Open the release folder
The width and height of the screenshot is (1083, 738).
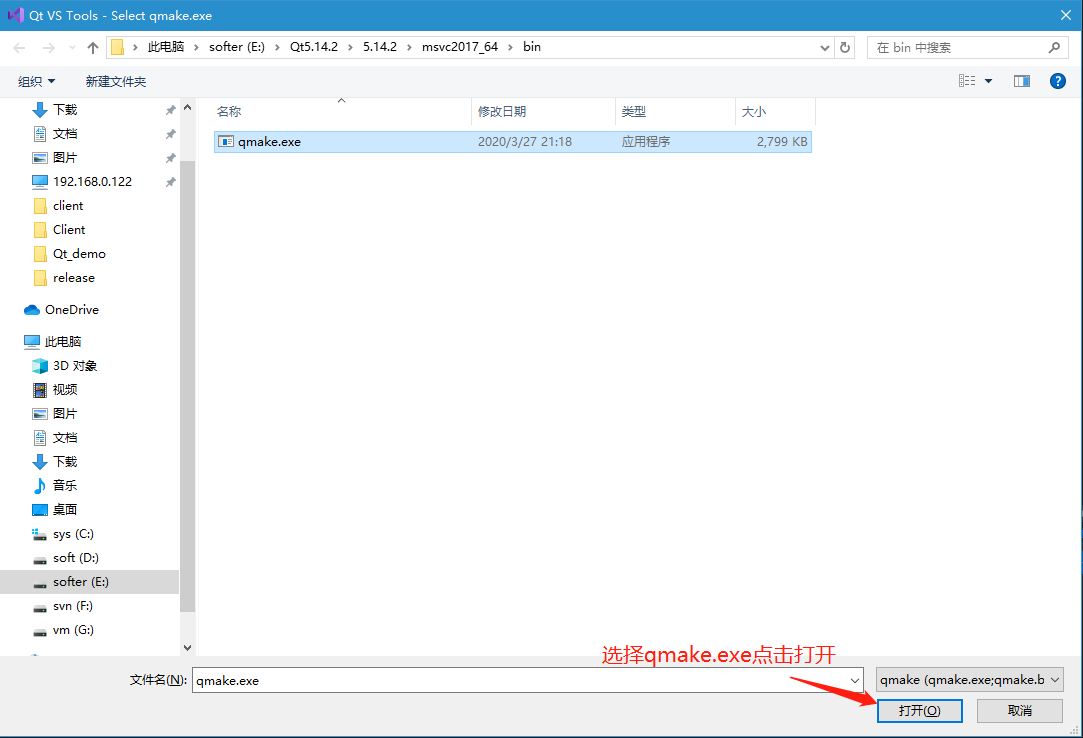click(74, 278)
